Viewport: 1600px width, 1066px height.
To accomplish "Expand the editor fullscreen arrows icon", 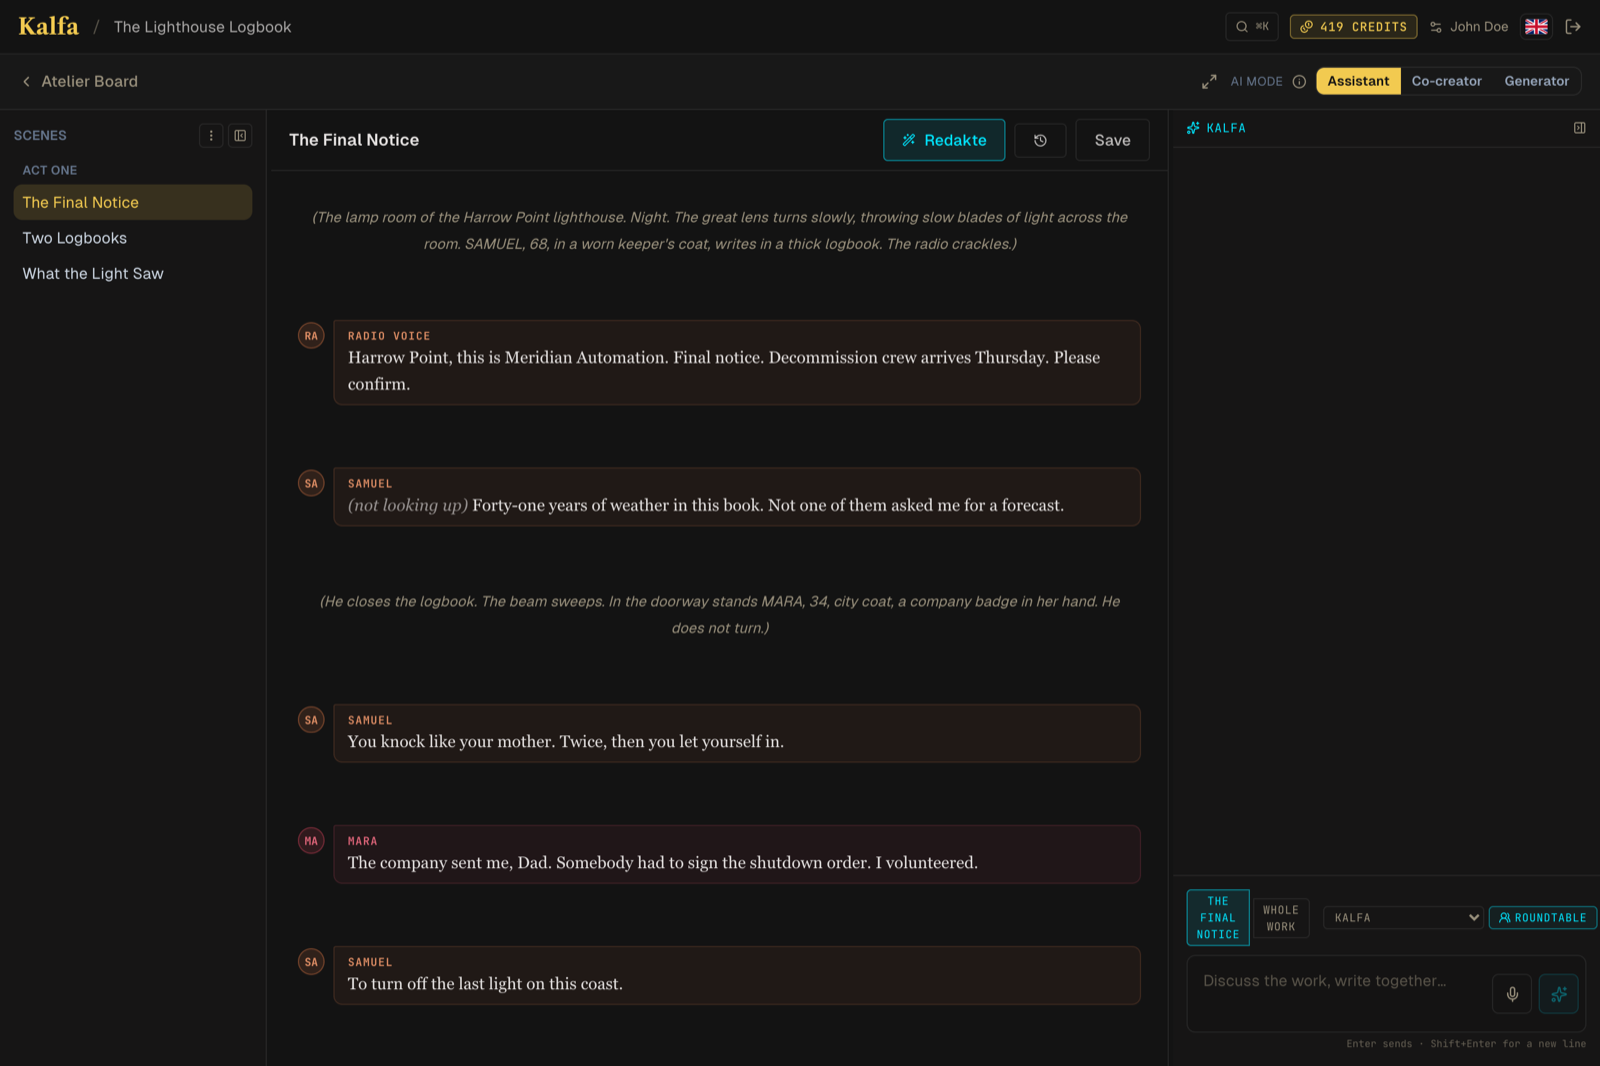I will click(x=1209, y=82).
